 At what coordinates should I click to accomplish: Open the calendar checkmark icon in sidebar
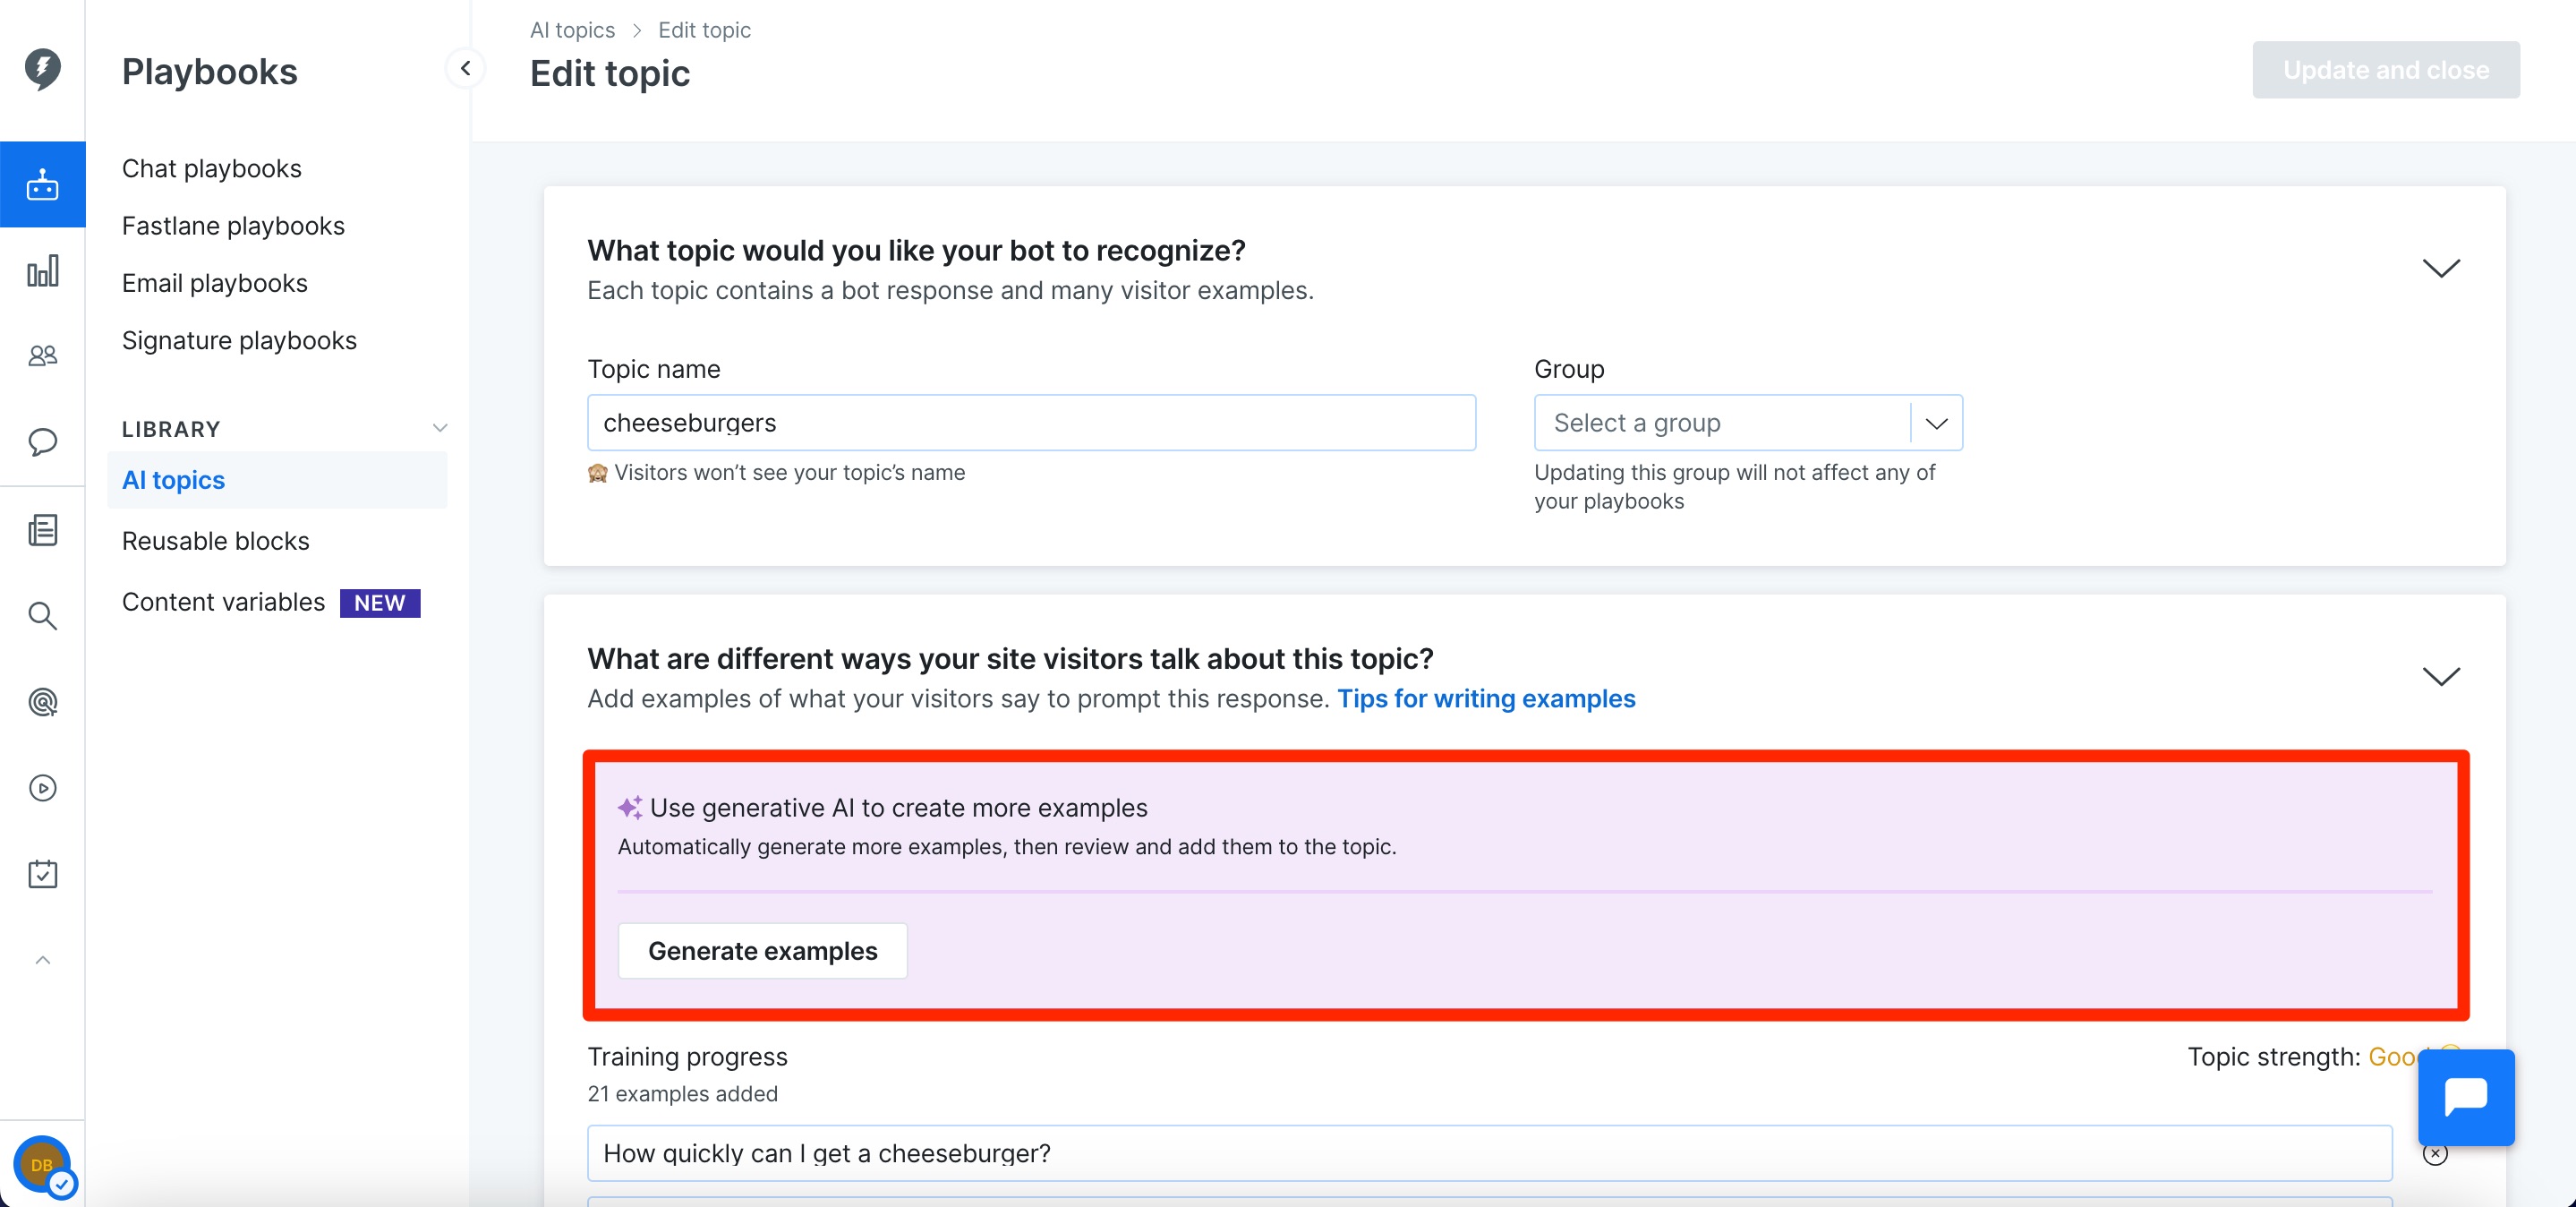42,874
